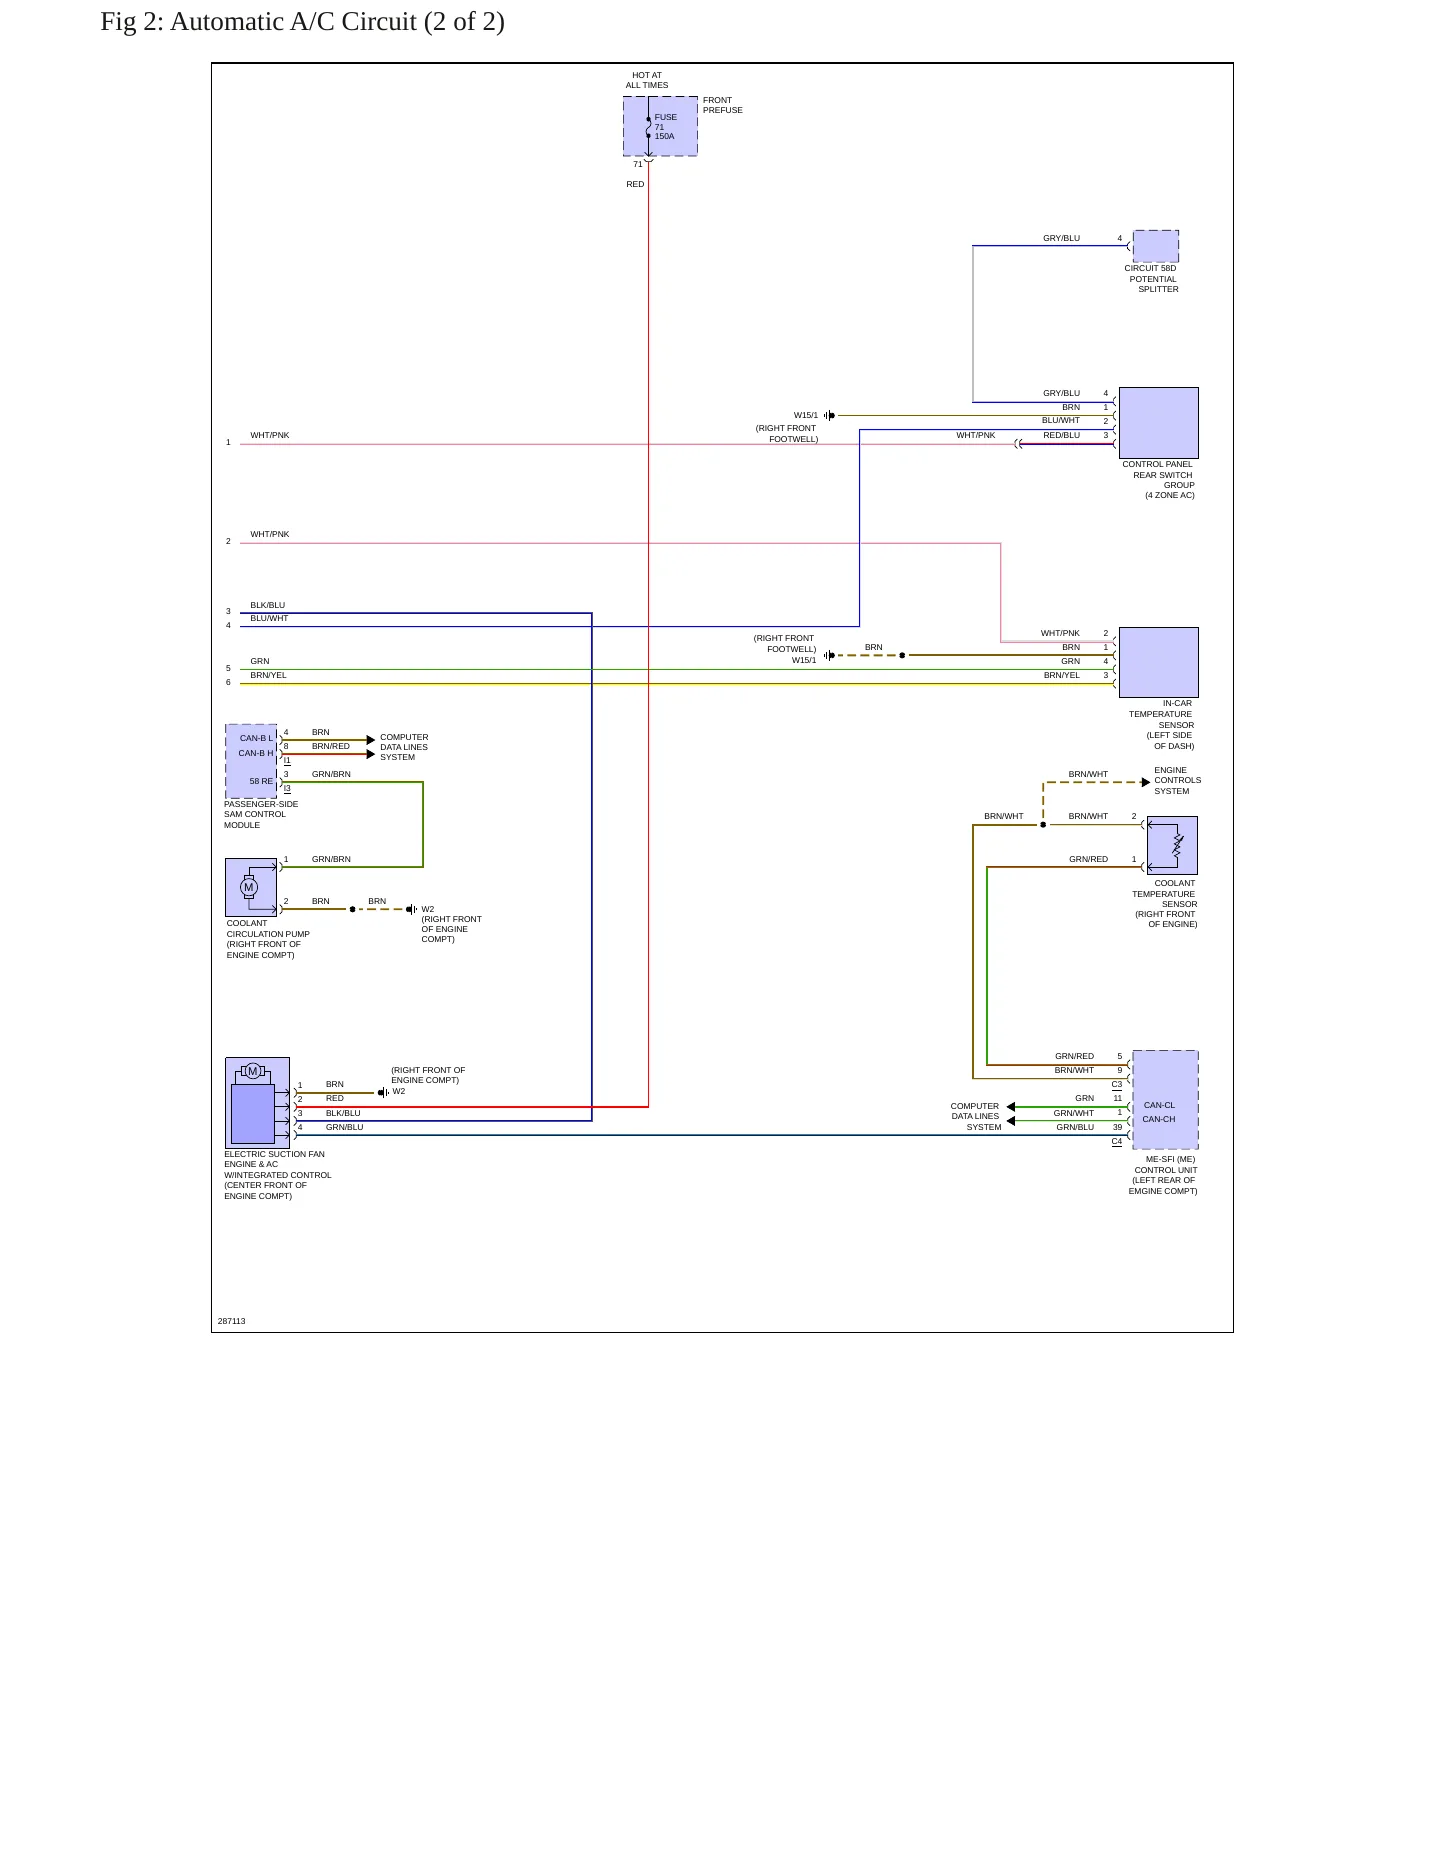Click the 'BRN/YEL' label at left connector 6
This screenshot has height=1870, width=1445.
pyautogui.click(x=268, y=675)
